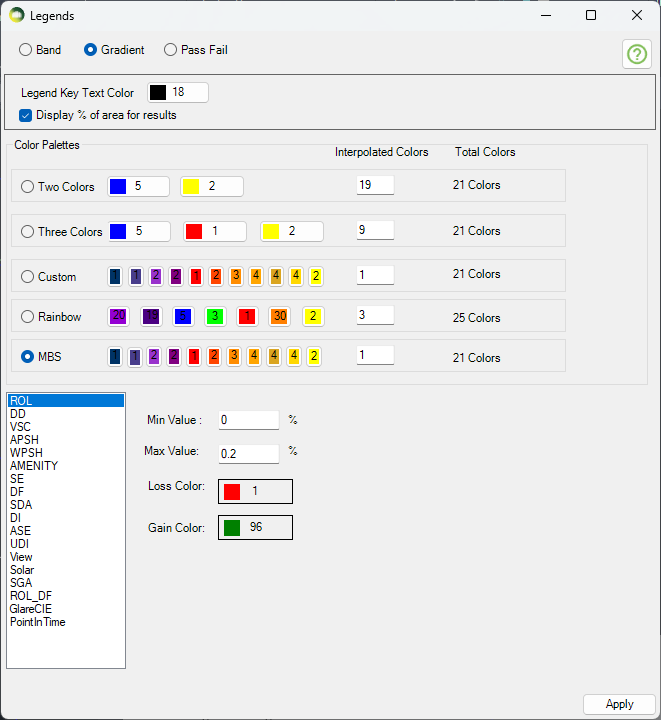The image size is (661, 720).
Task: Apply the legend settings
Action: click(619, 704)
